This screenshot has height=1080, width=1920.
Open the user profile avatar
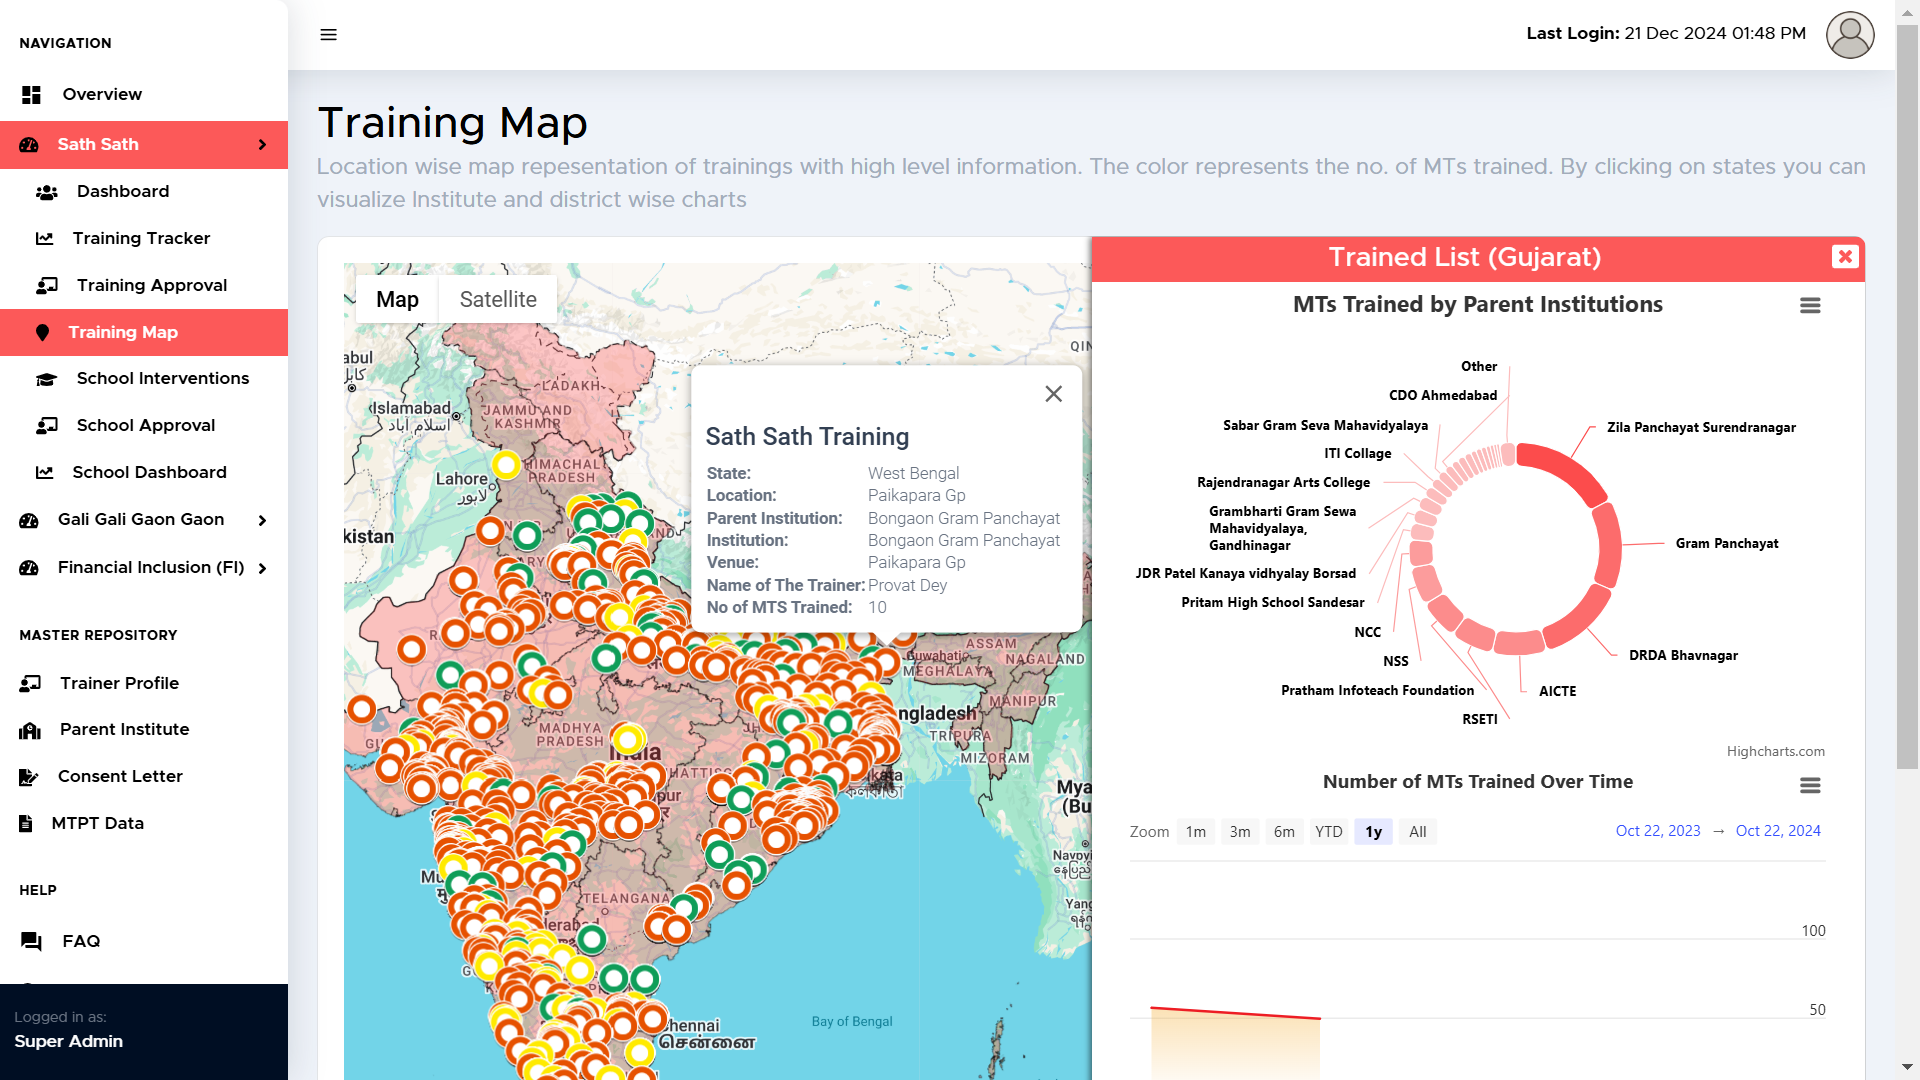click(1850, 35)
